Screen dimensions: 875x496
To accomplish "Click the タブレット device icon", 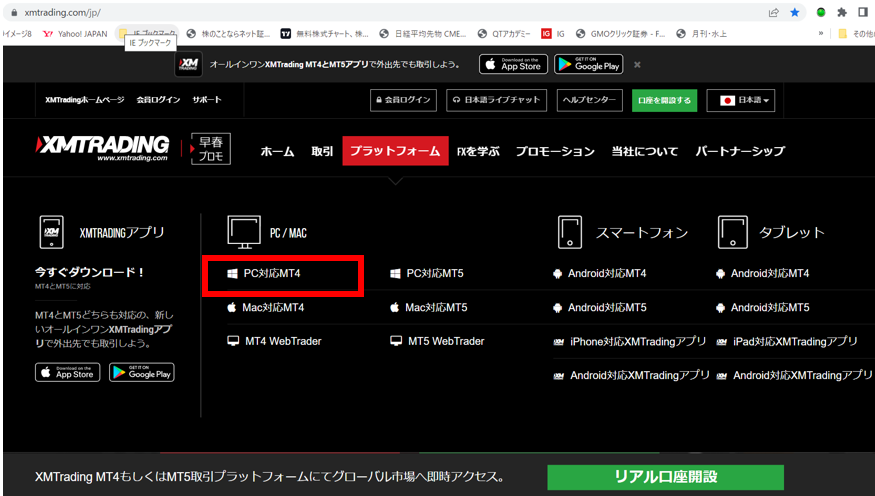I will click(x=733, y=232).
